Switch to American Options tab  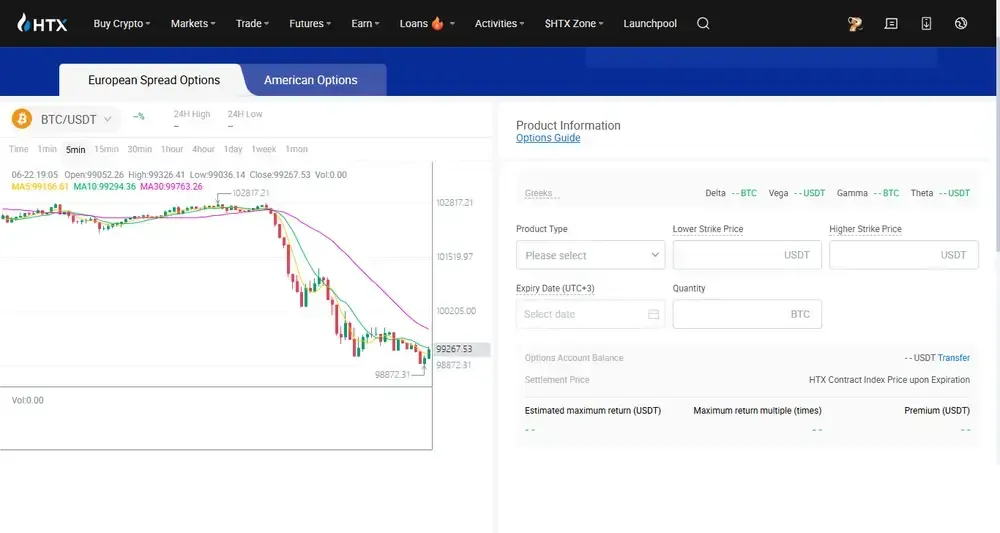point(311,80)
